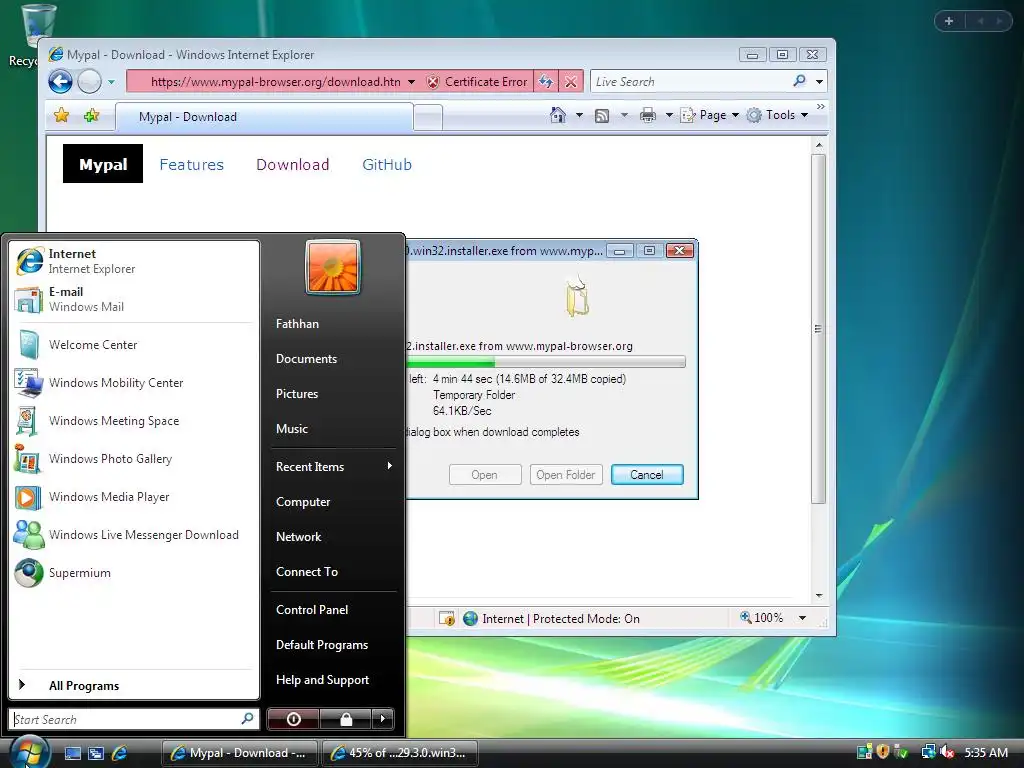Click the 5:35 AM taskbar clock
Screen dimensions: 1024x768
[986, 752]
